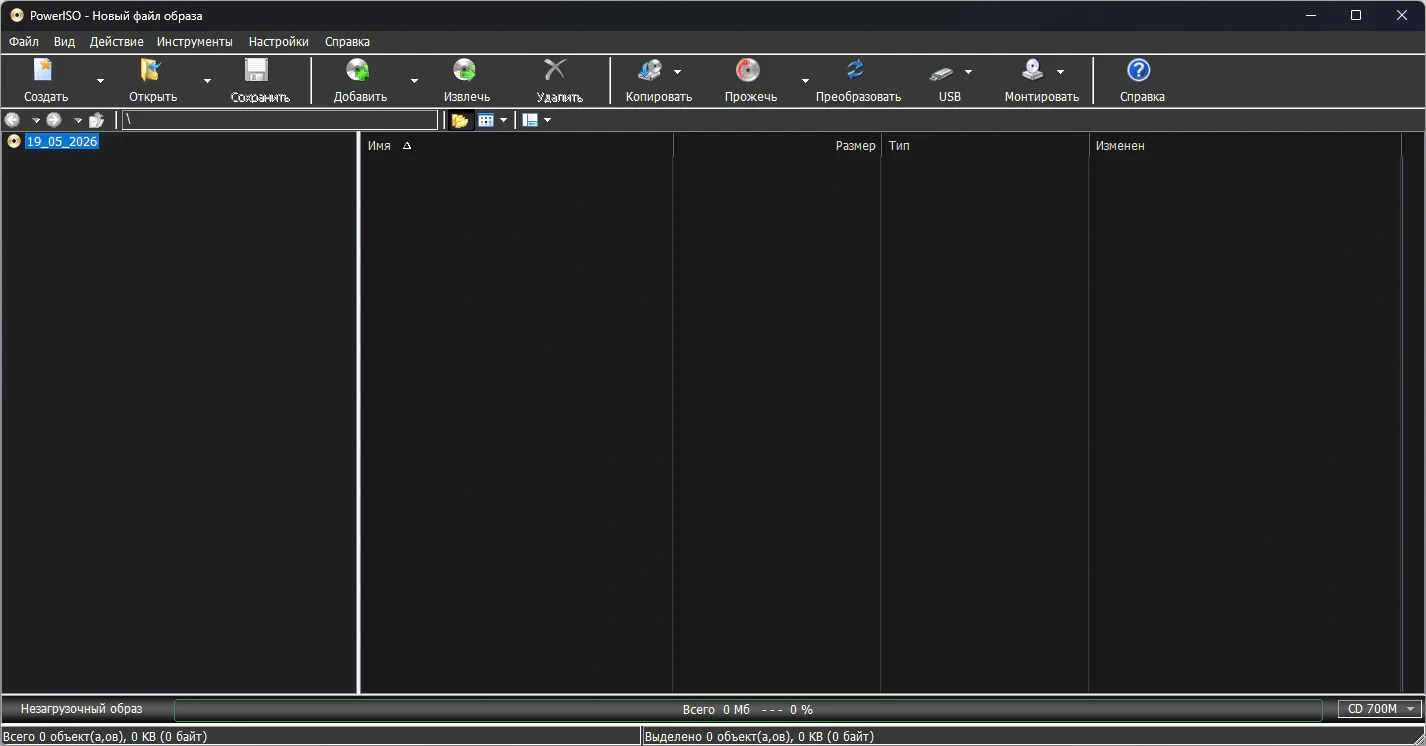Expand the Открыть dropdown arrow
The image size is (1426, 746).
click(207, 81)
